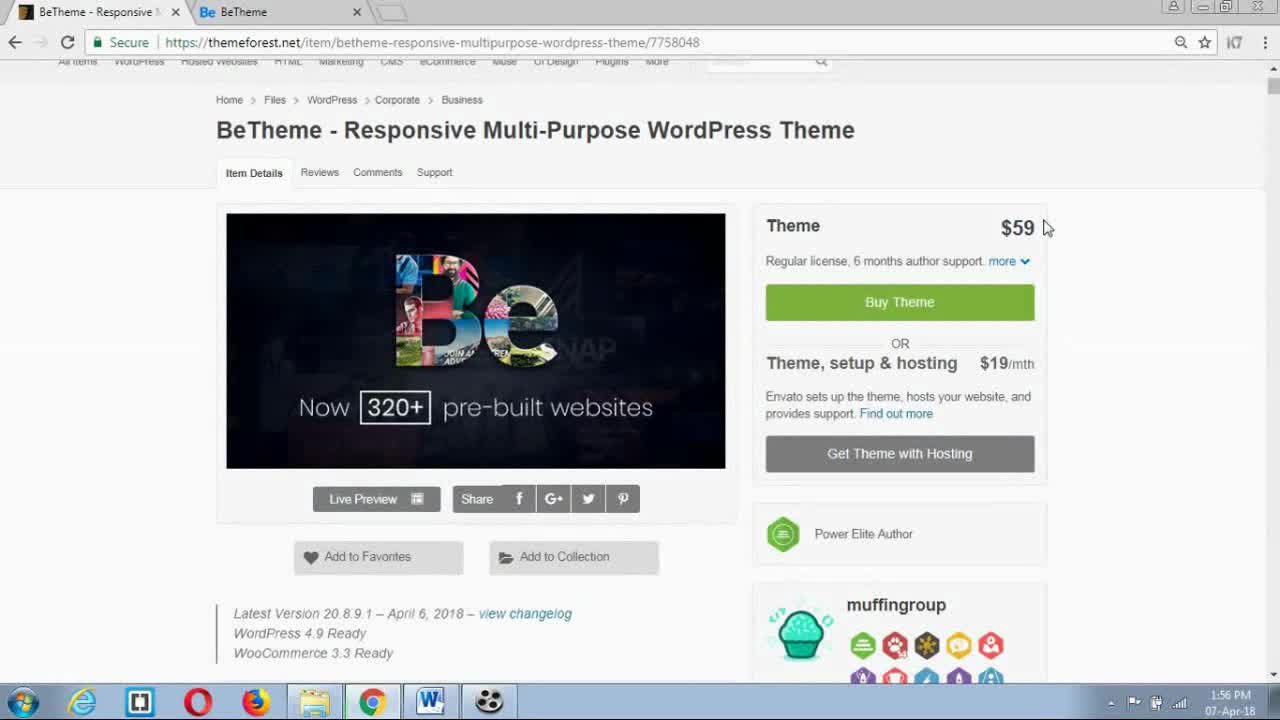The height and width of the screenshot is (720, 1280).
Task: Switch to the Support tab
Action: click(x=435, y=172)
